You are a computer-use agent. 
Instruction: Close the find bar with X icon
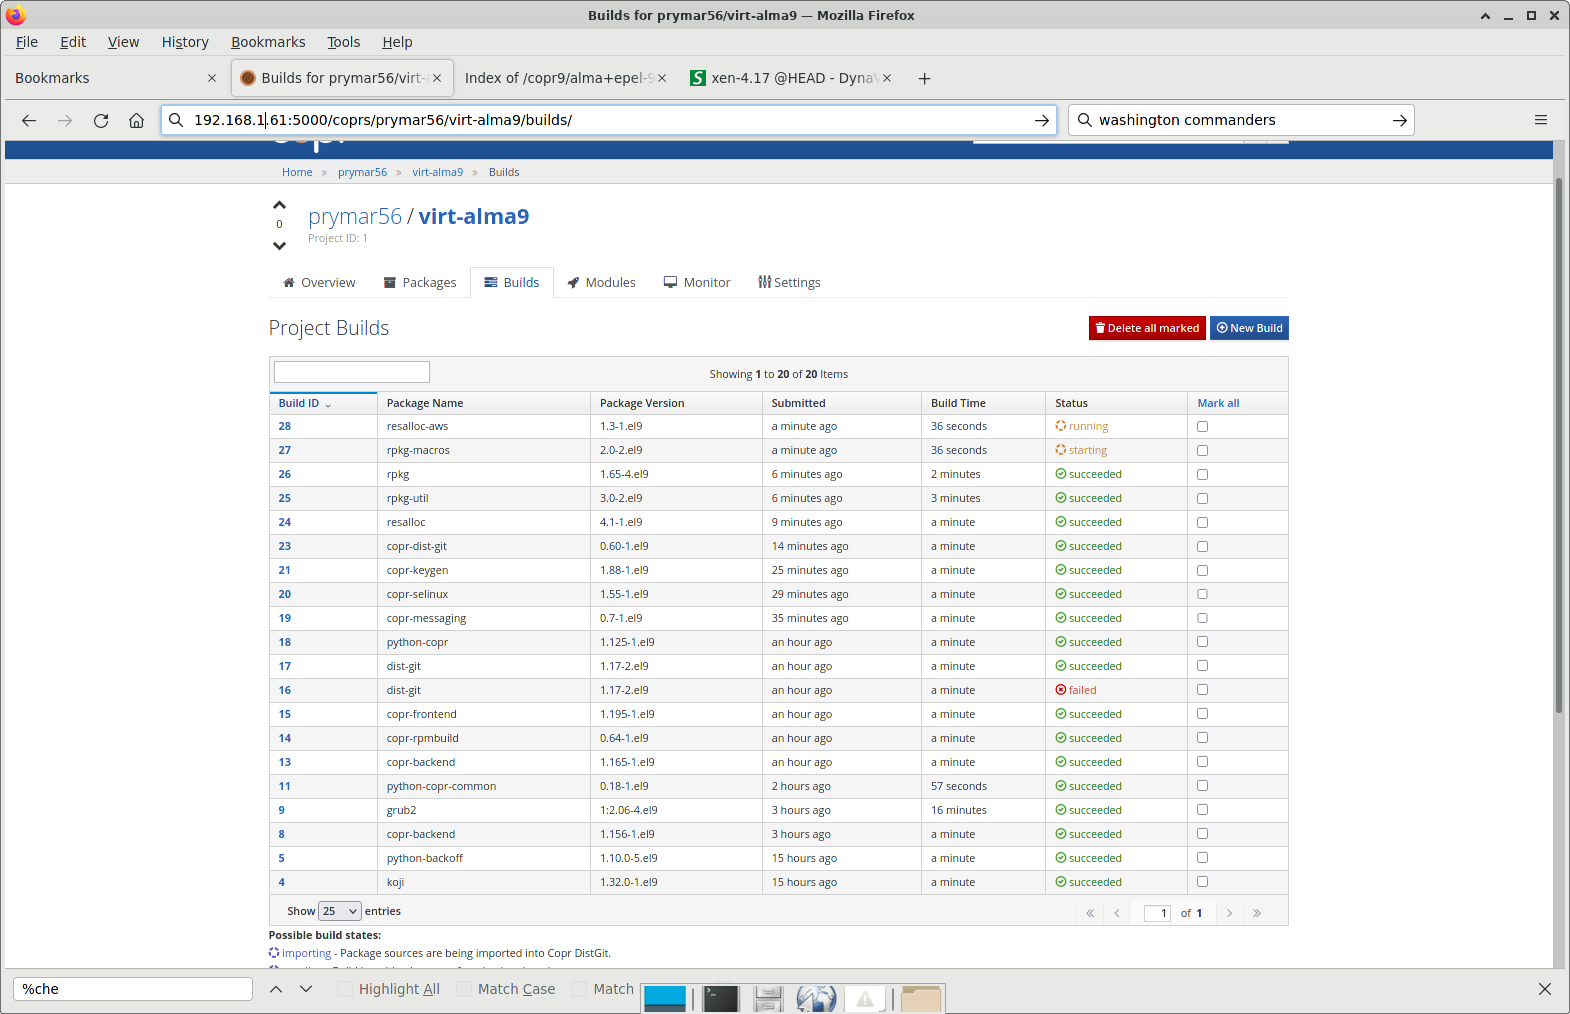tap(1544, 989)
